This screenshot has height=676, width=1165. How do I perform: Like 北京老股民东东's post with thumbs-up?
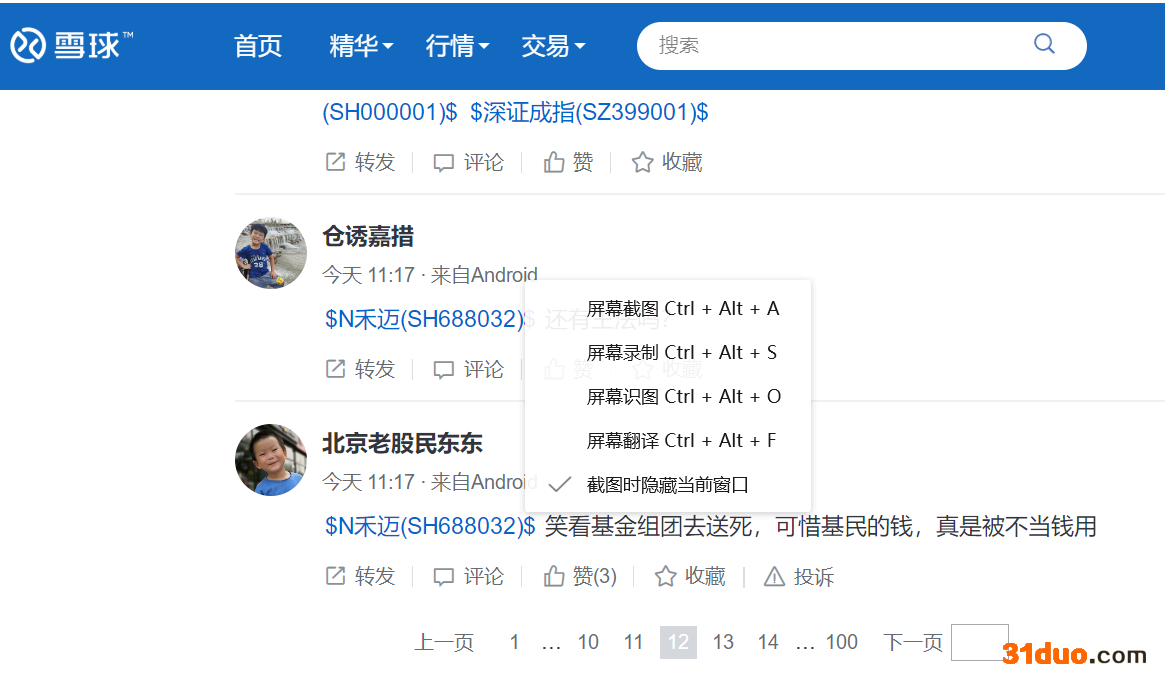coord(554,577)
